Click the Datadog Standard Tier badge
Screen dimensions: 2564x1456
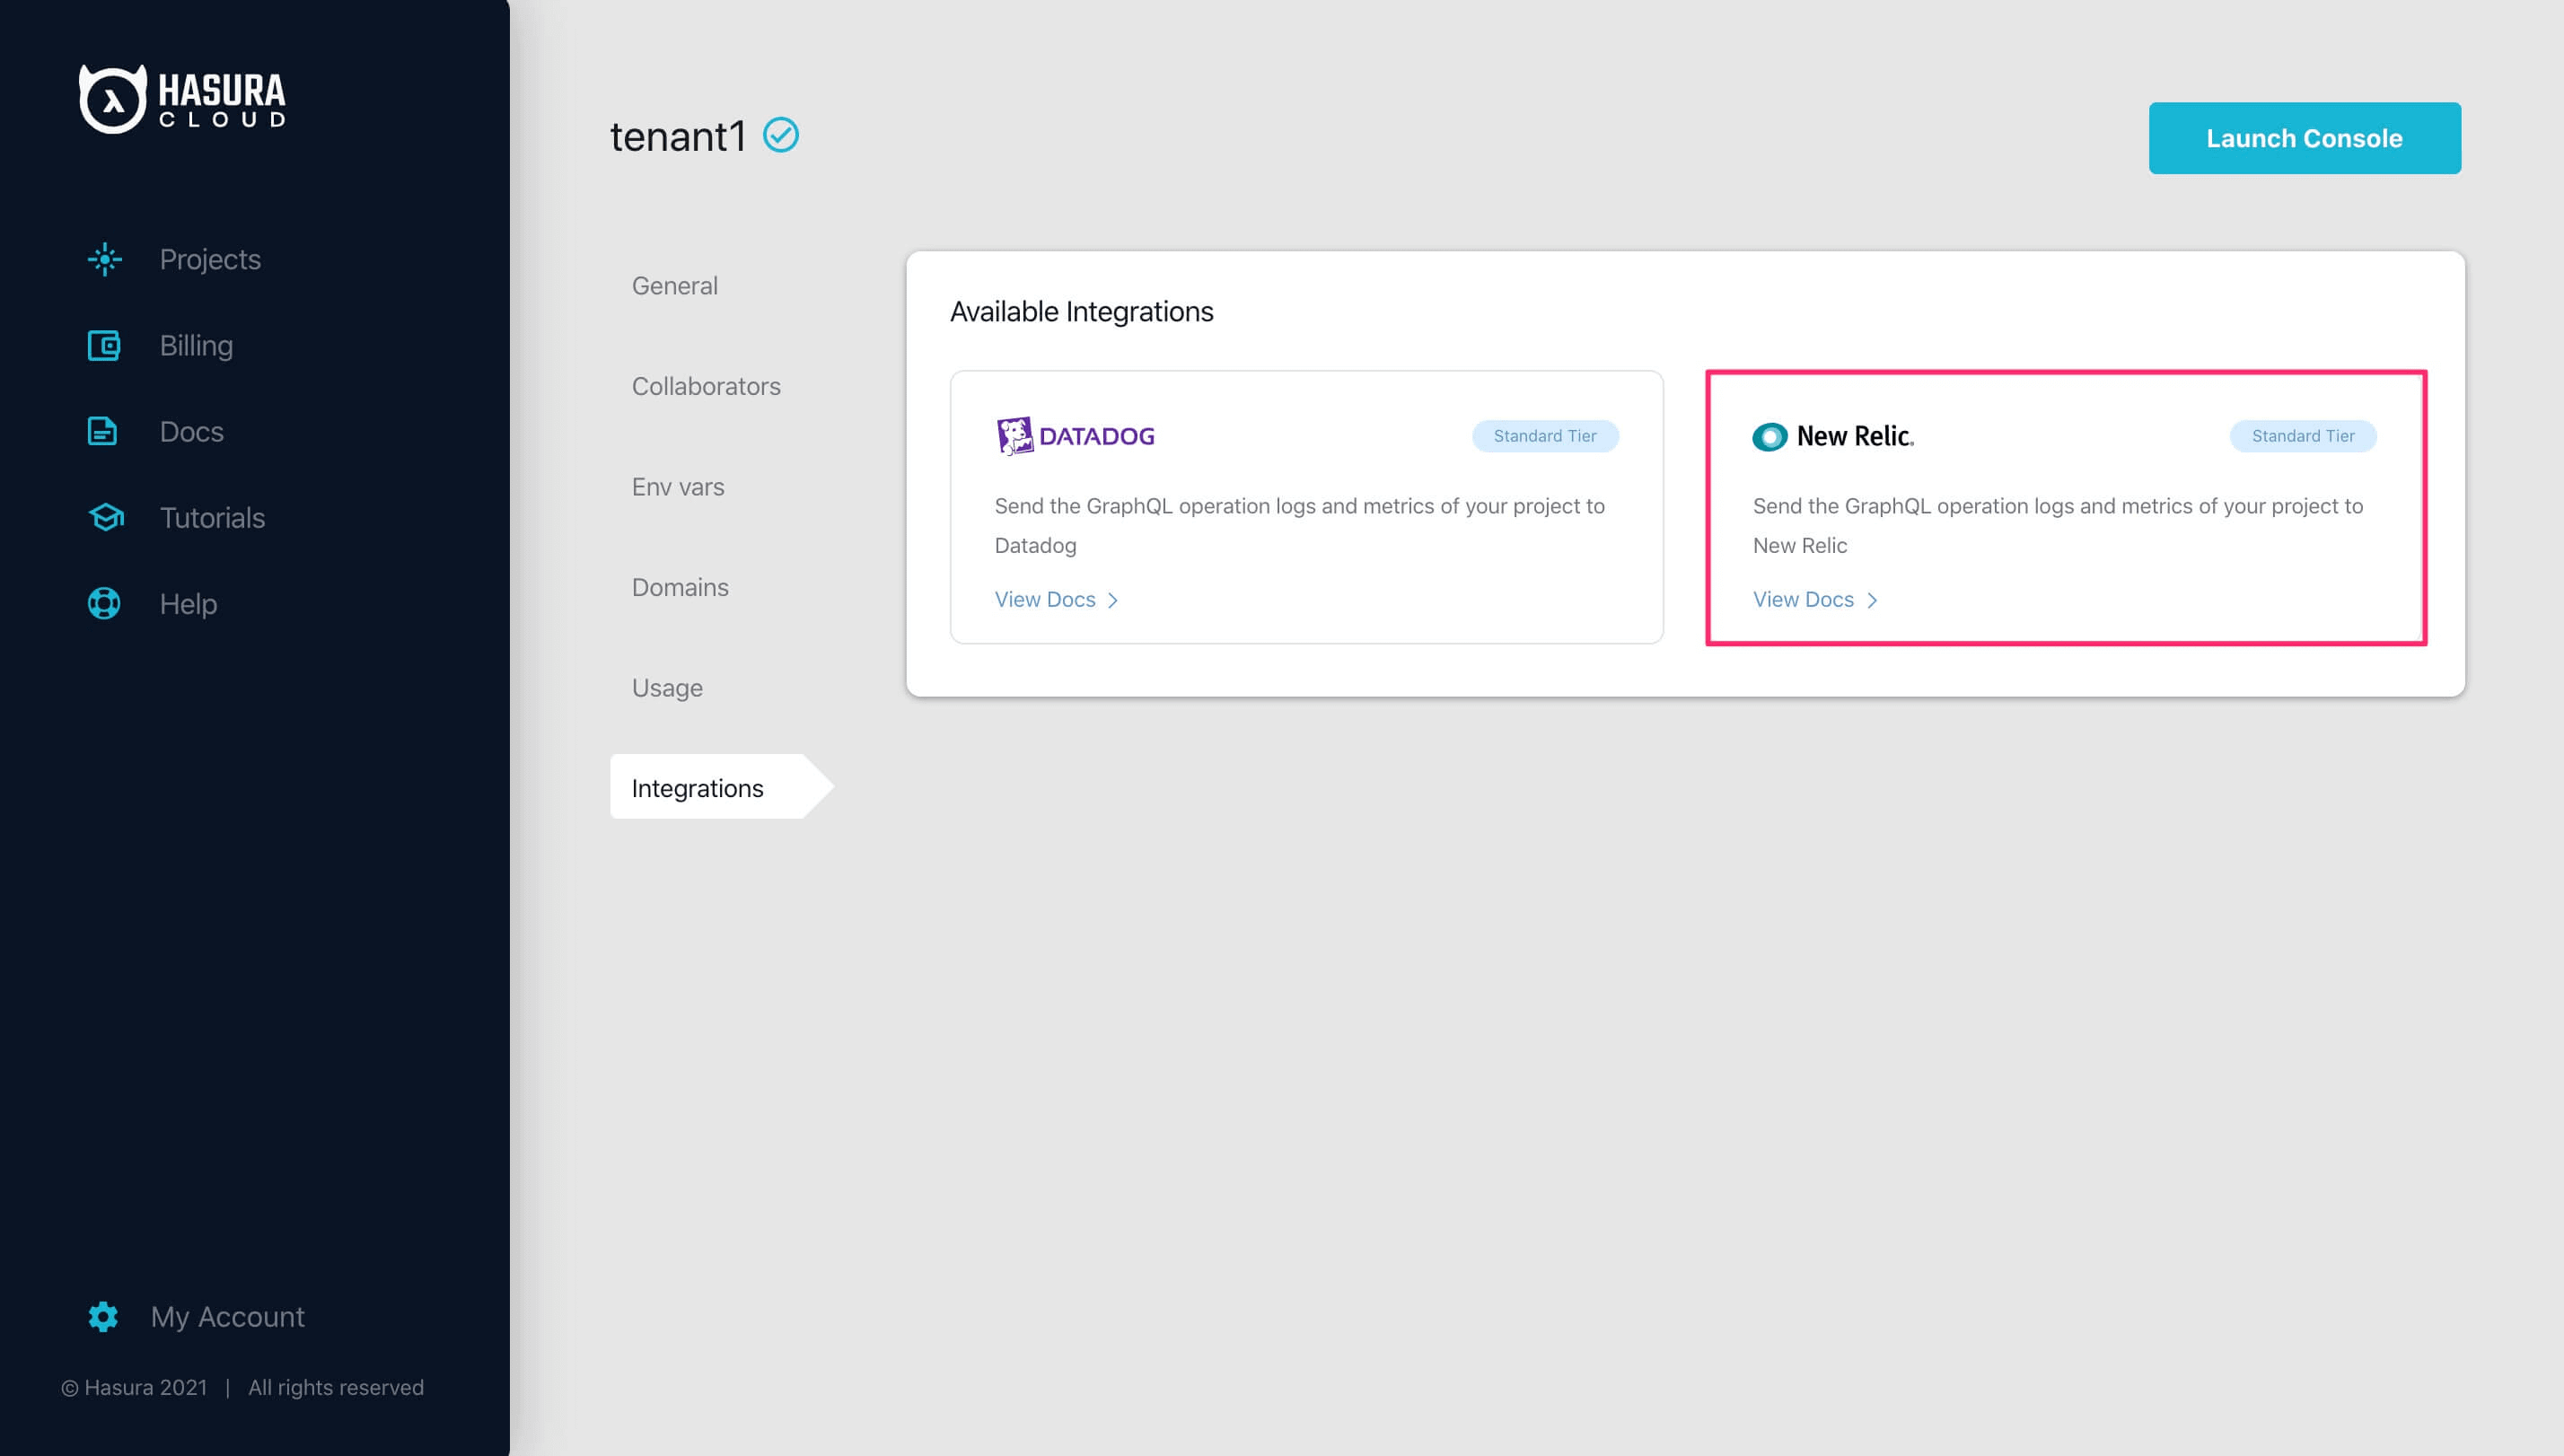(1544, 436)
